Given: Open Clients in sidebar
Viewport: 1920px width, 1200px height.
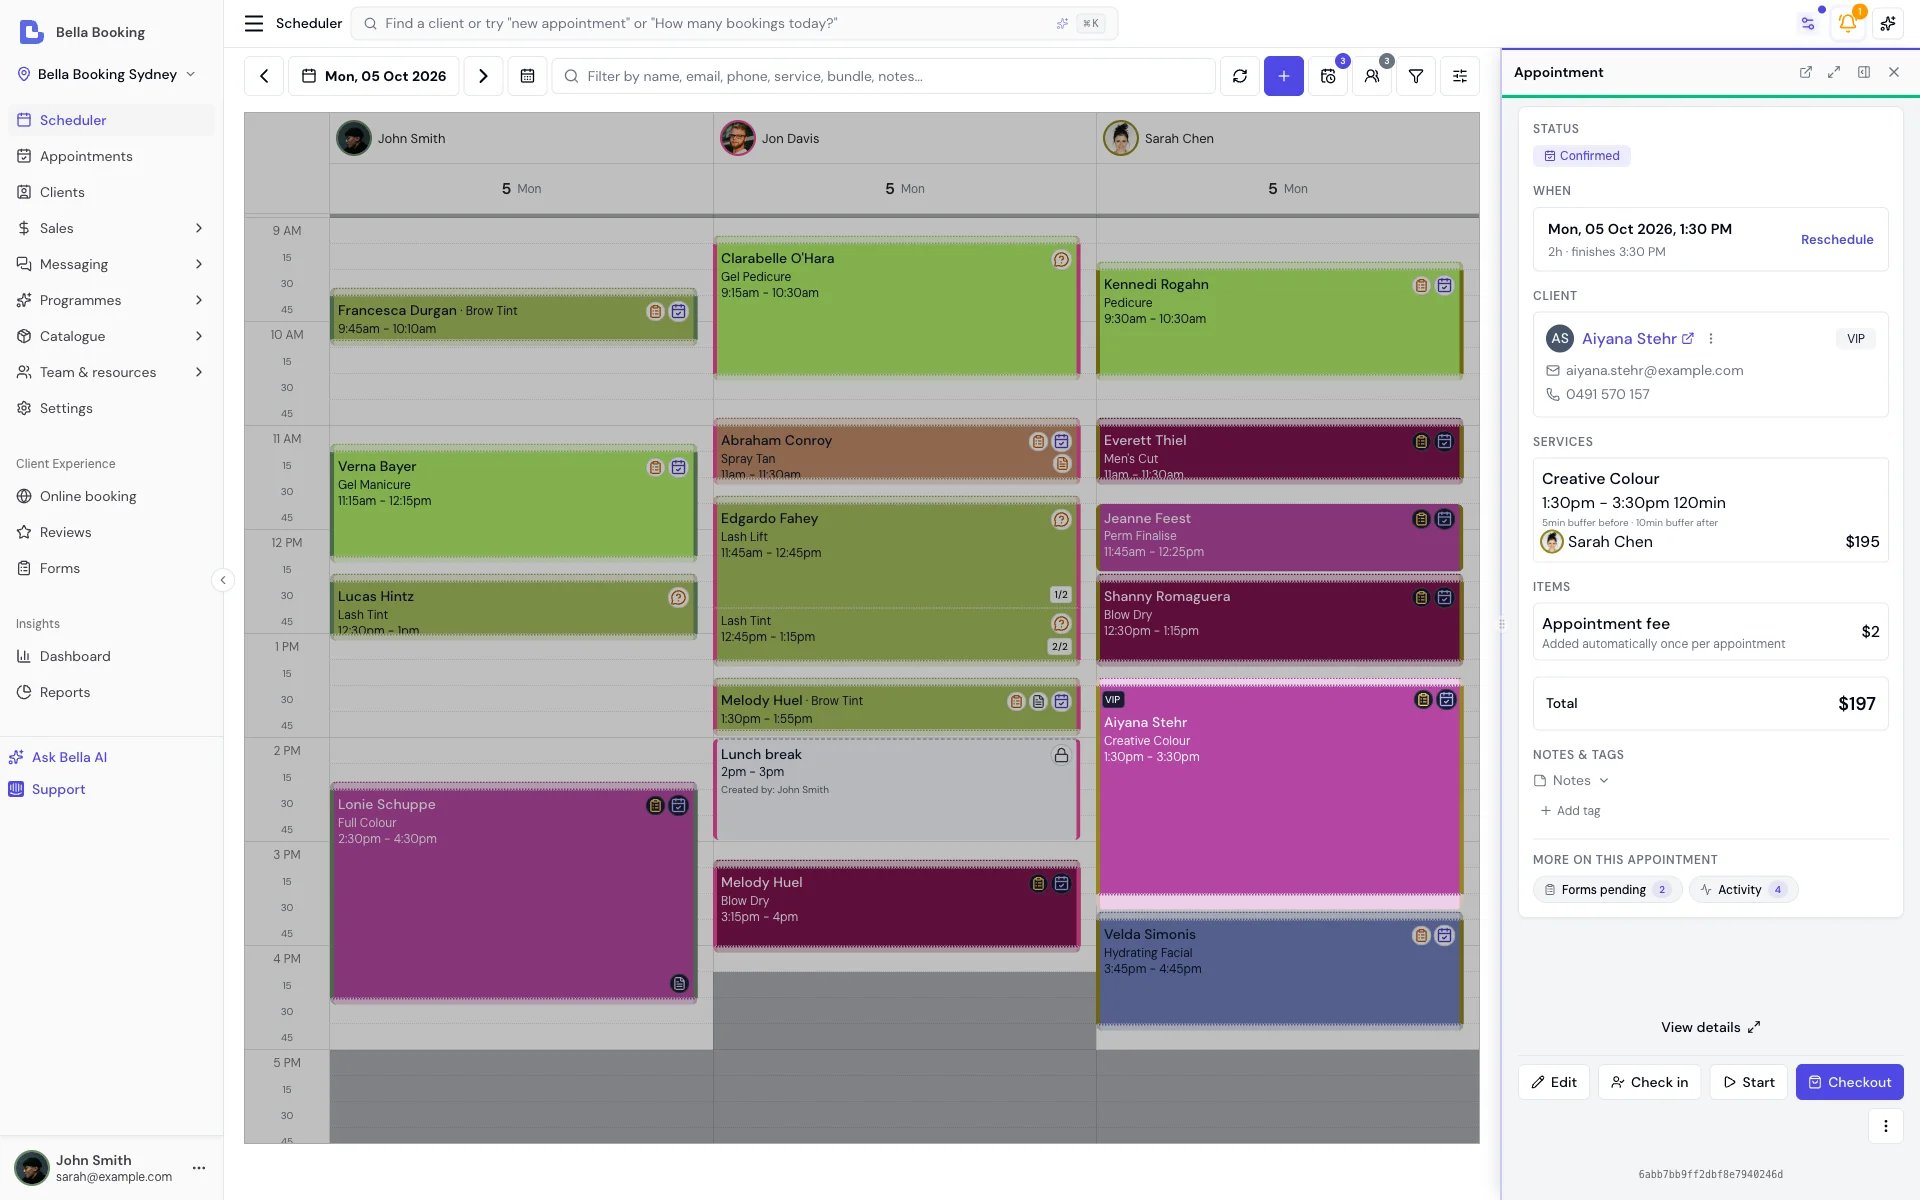Looking at the screenshot, I should tap(111, 192).
